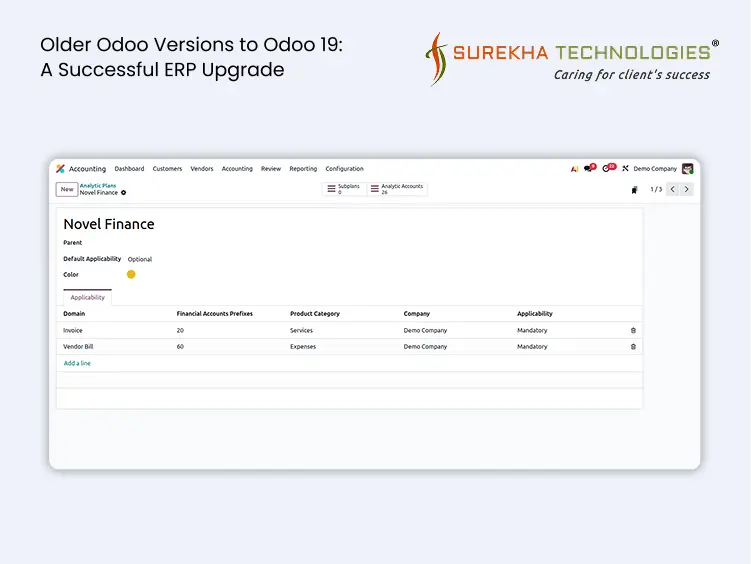Open the Review menu
This screenshot has height=564, width=751.
271,169
